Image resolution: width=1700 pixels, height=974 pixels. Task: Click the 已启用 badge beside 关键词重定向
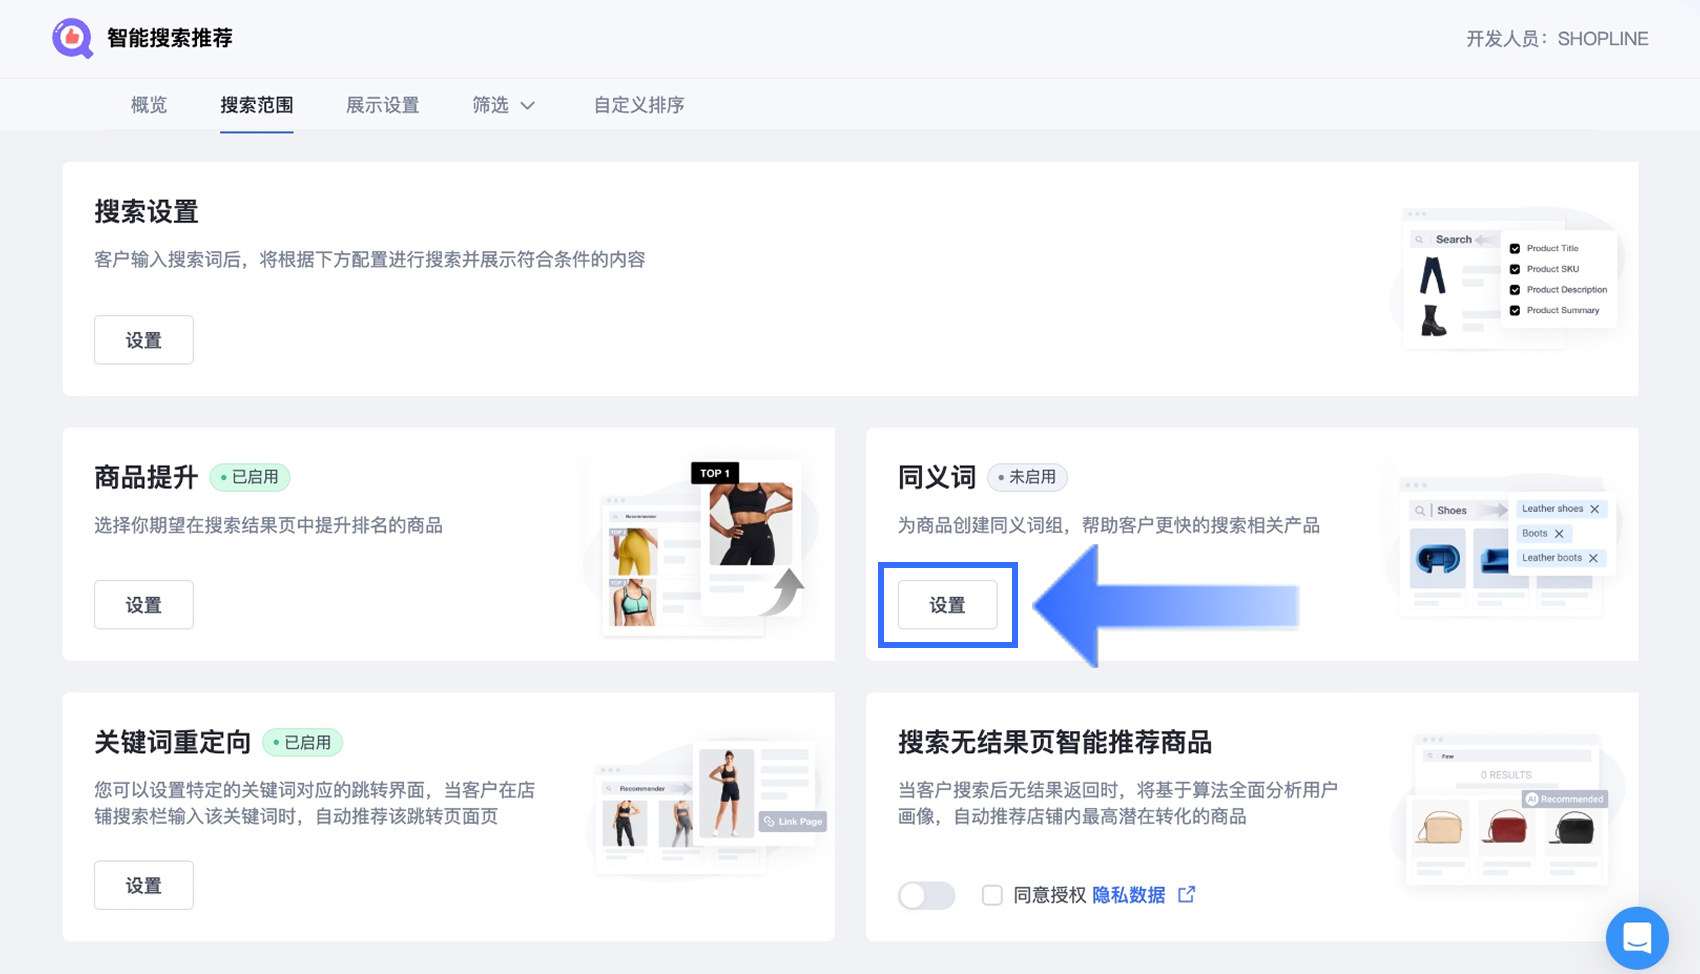pyautogui.click(x=302, y=743)
